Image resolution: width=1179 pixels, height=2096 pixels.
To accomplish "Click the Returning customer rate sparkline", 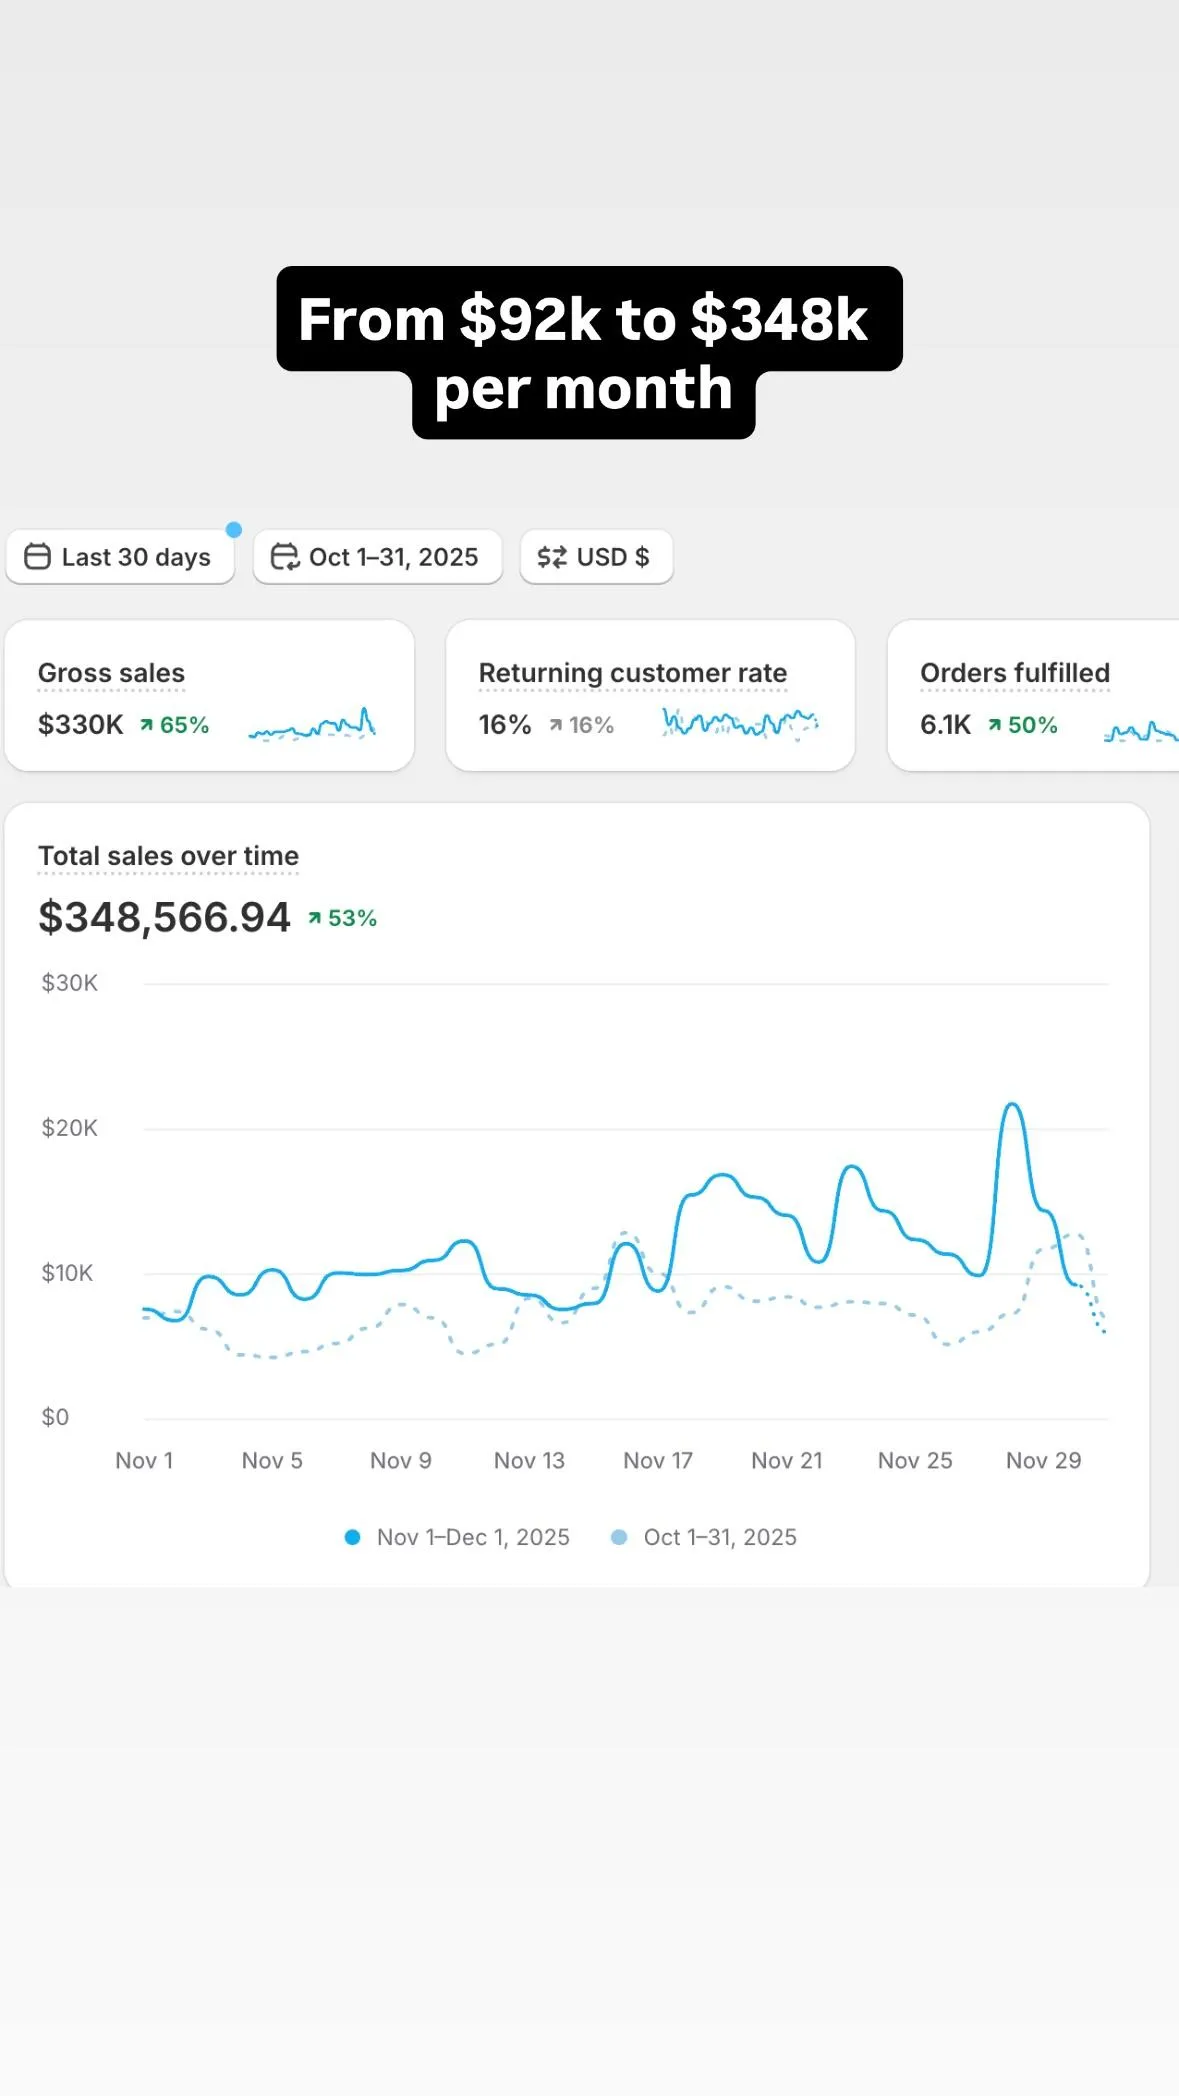I will 740,722.
